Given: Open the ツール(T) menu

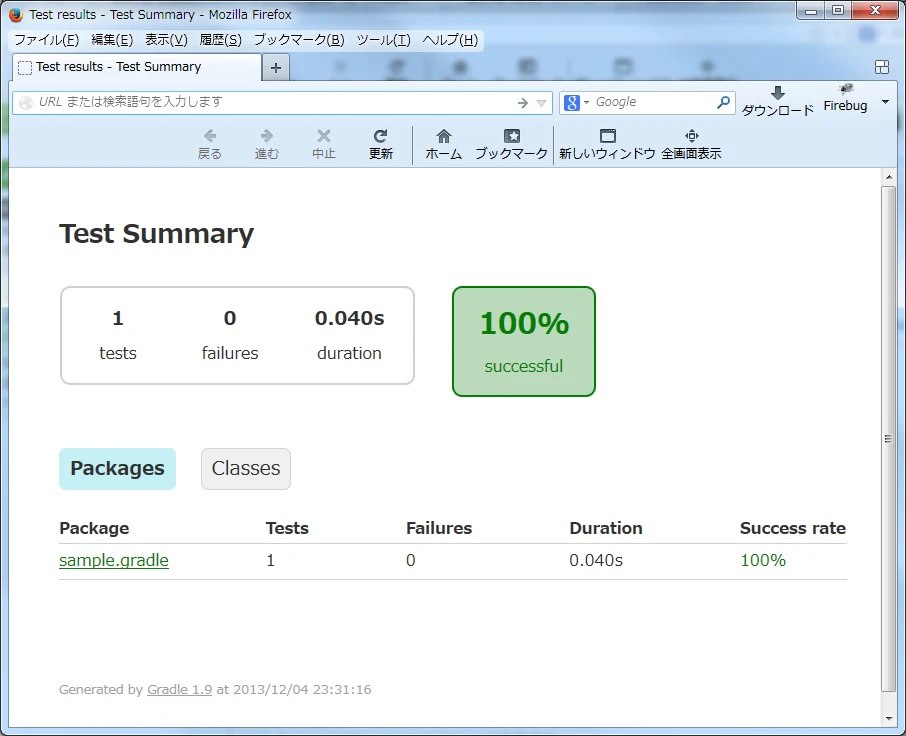Looking at the screenshot, I should coord(384,40).
